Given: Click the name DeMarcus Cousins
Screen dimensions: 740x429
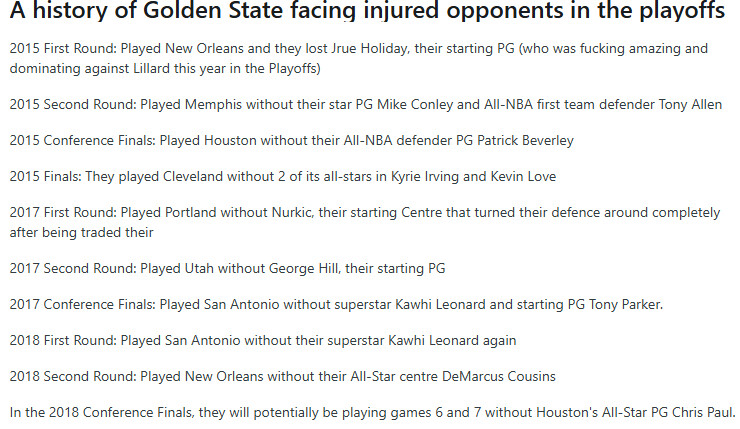Looking at the screenshot, I should pyautogui.click(x=496, y=376).
